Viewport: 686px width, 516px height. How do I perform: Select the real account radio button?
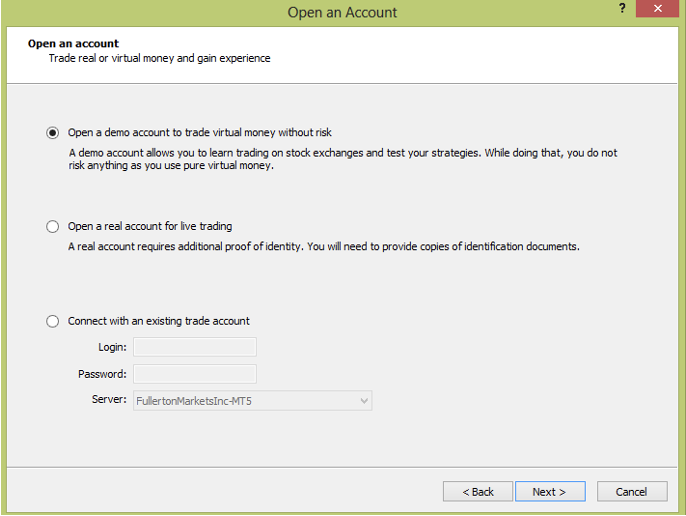pos(52,226)
